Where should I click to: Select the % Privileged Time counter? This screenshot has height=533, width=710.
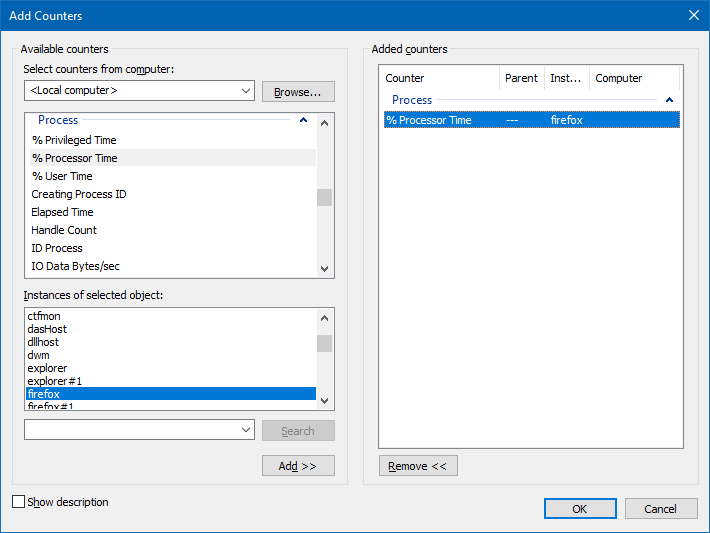(74, 140)
